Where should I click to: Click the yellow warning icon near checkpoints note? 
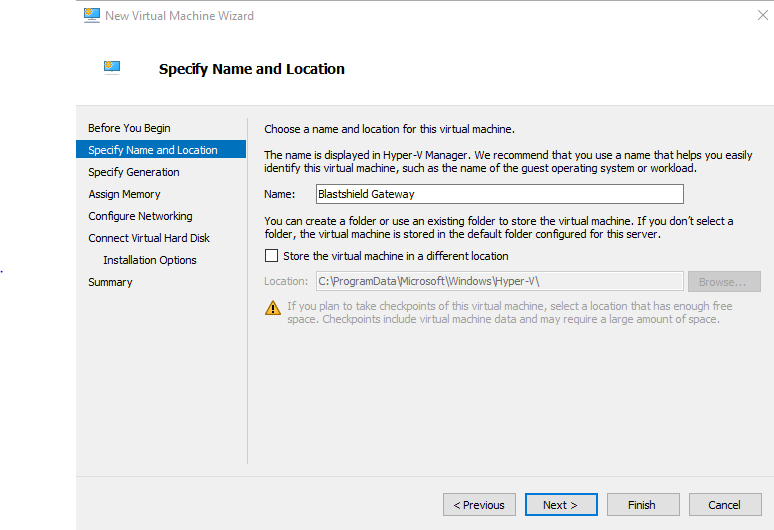[273, 309]
